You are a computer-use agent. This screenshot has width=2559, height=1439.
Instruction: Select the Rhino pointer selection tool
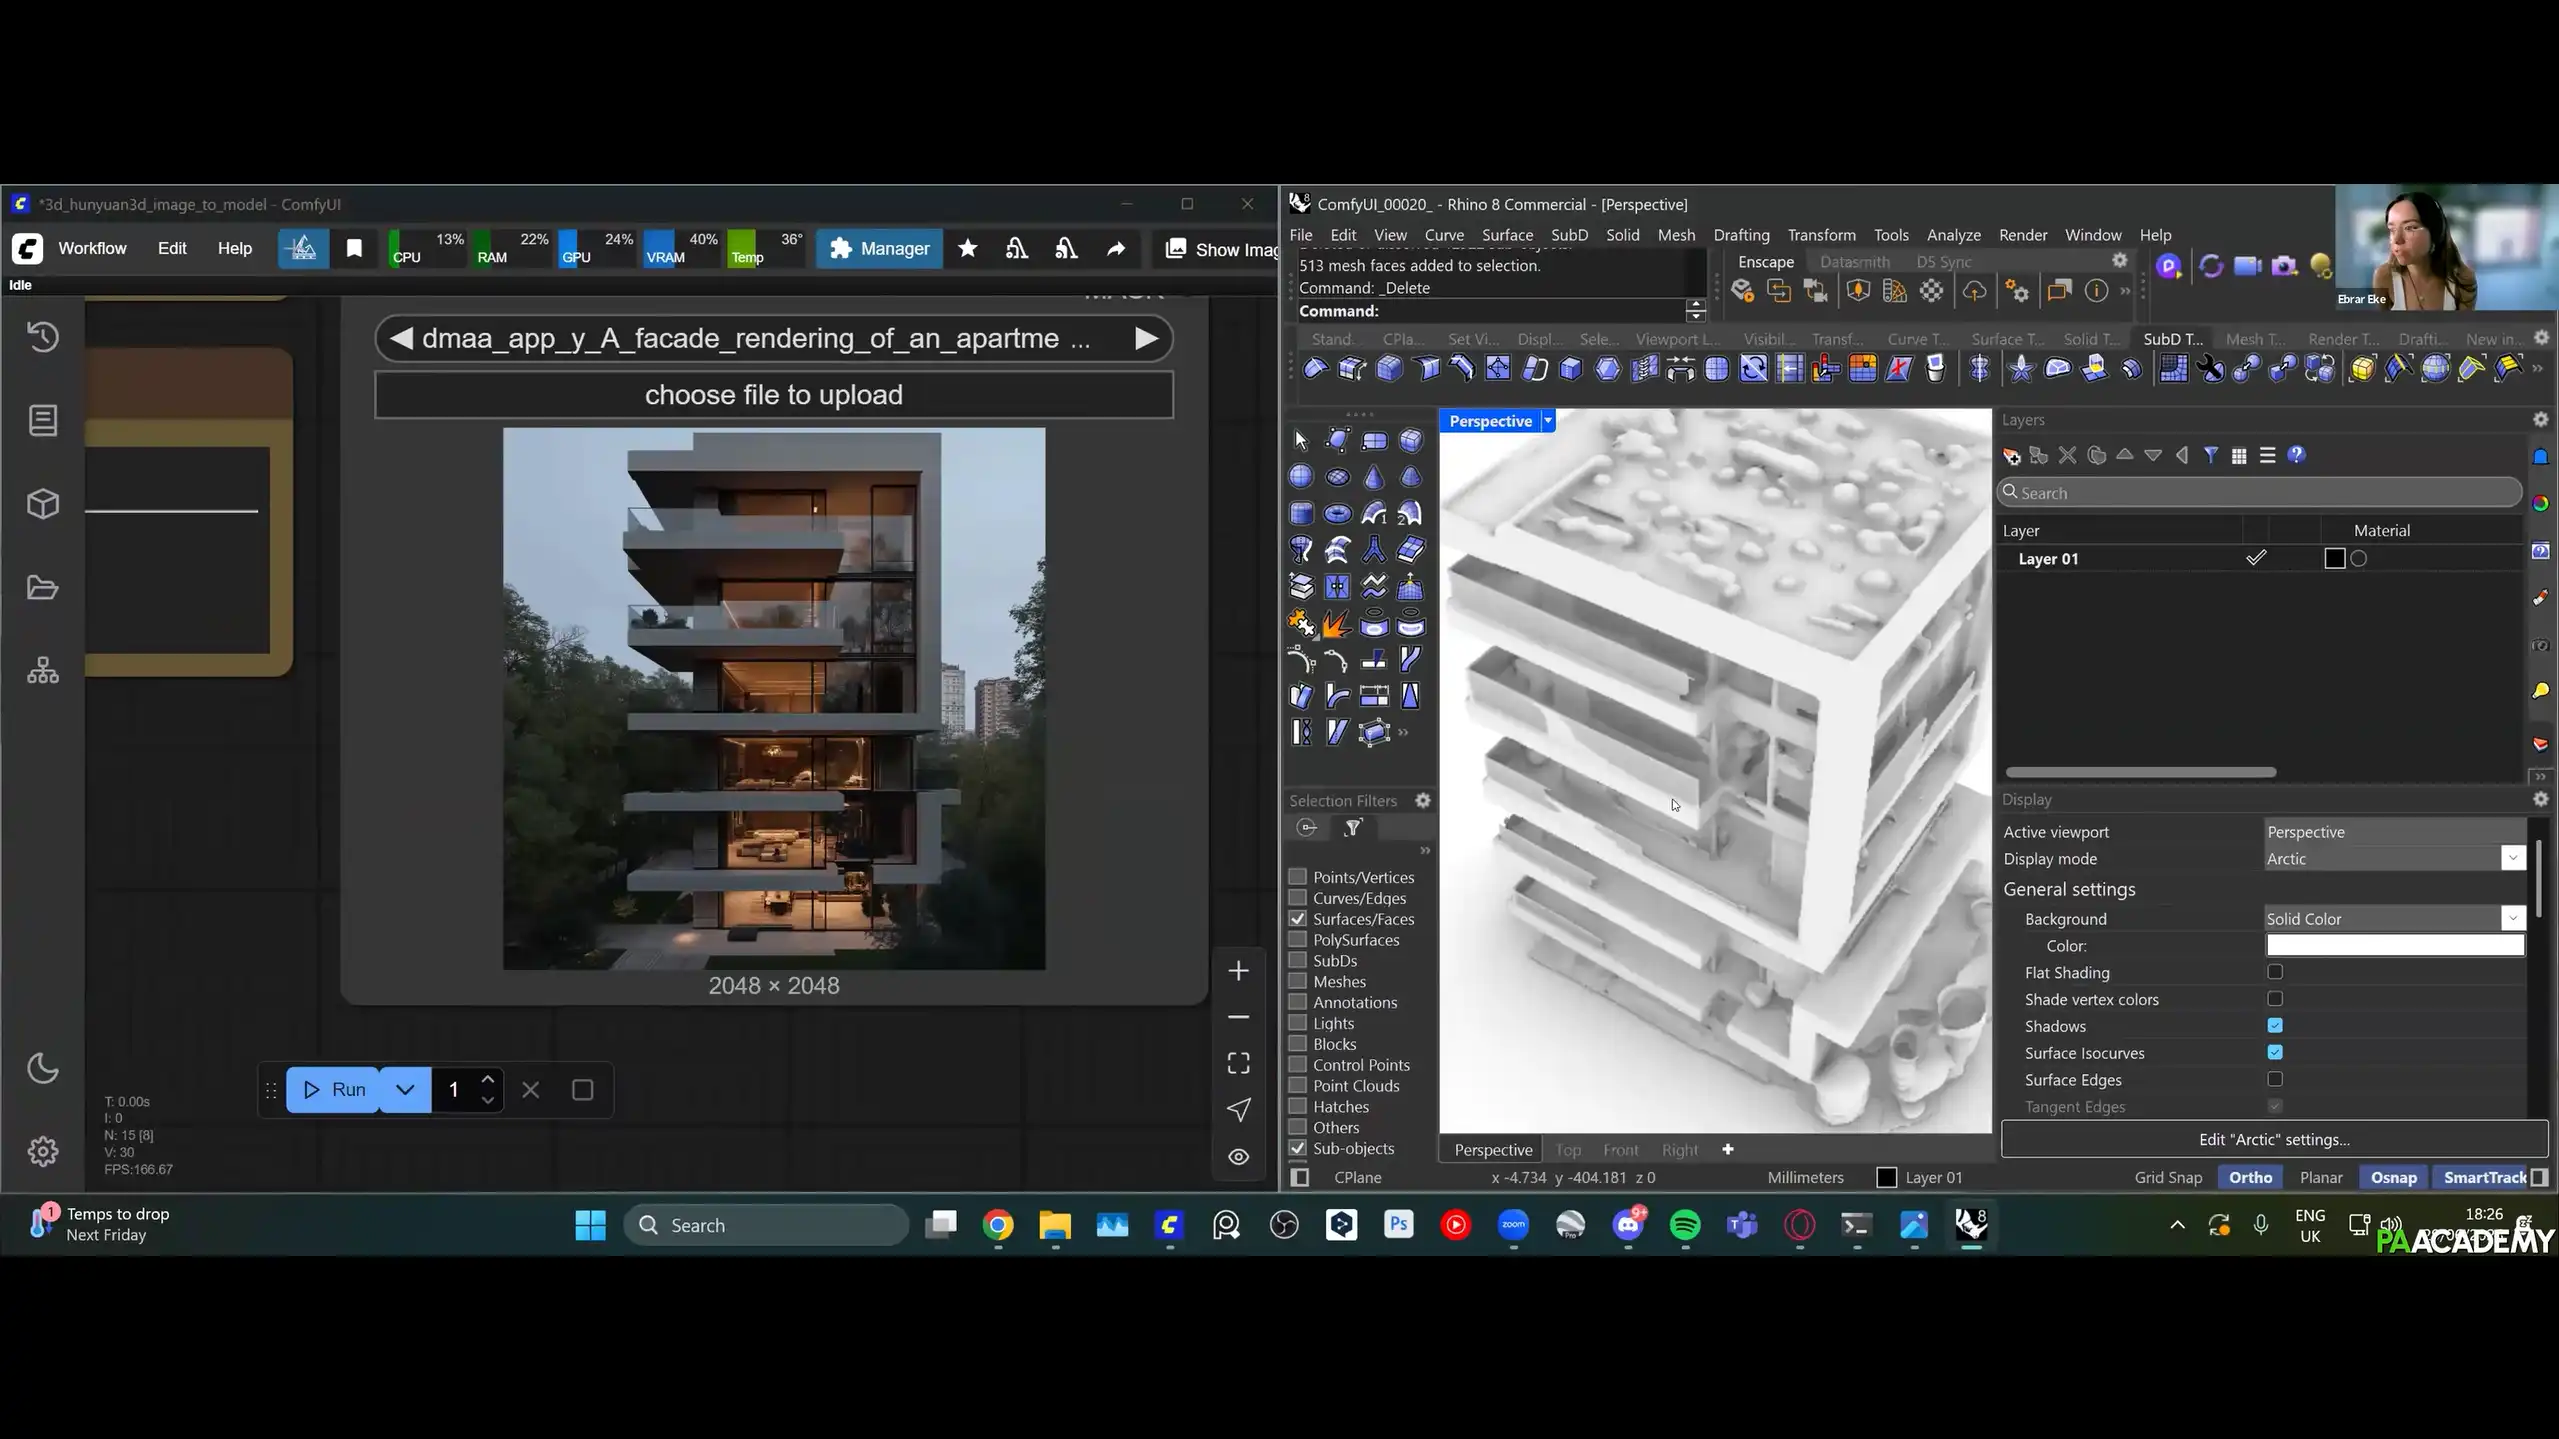1301,441
